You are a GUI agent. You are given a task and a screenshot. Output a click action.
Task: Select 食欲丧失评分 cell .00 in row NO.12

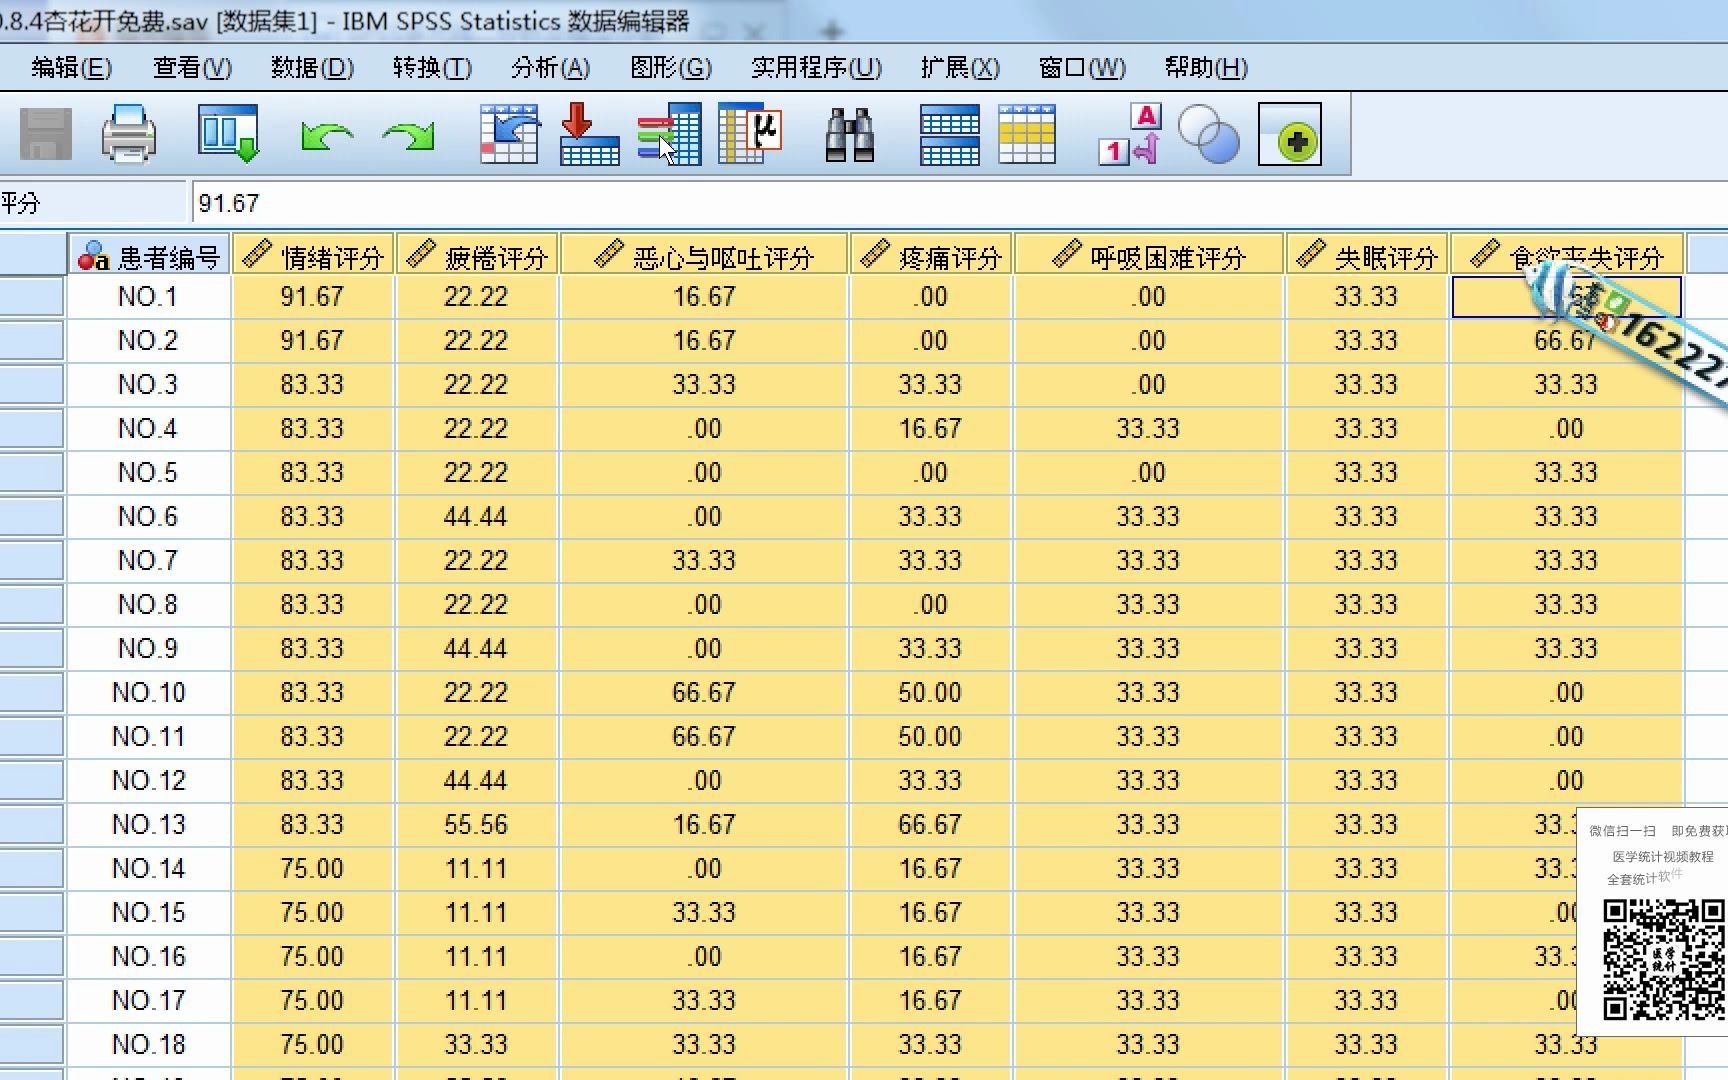pyautogui.click(x=1567, y=781)
